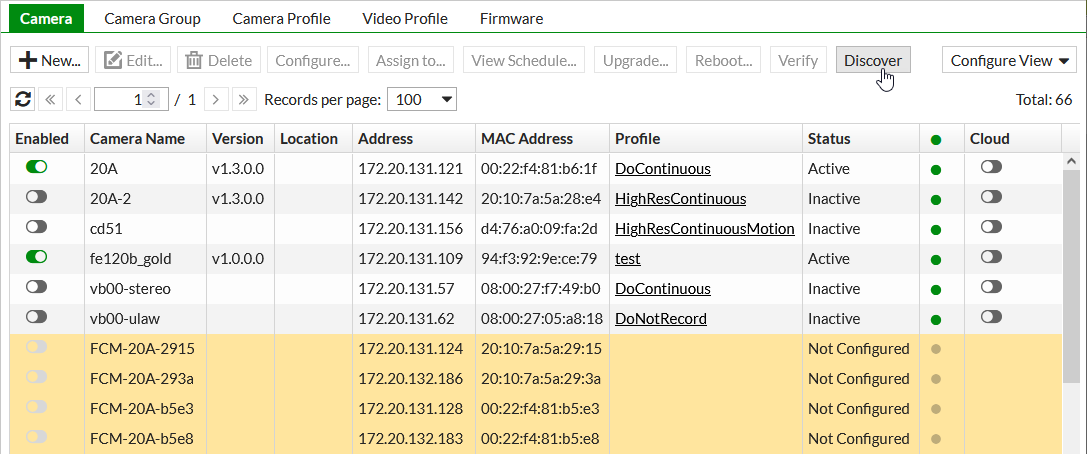Open the Firmware tab

(x=511, y=18)
